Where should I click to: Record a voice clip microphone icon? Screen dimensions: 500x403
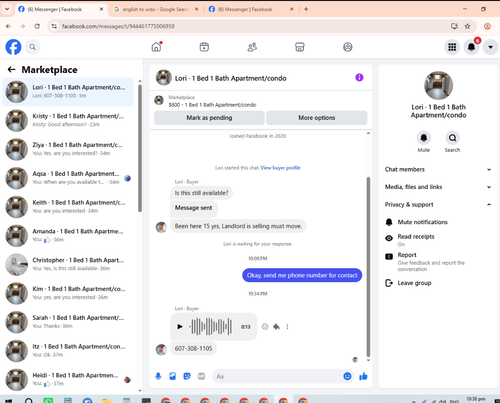click(x=158, y=376)
